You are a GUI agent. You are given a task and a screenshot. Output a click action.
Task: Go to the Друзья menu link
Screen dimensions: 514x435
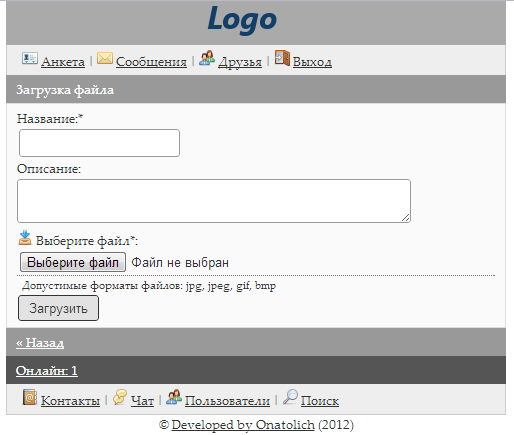point(240,62)
